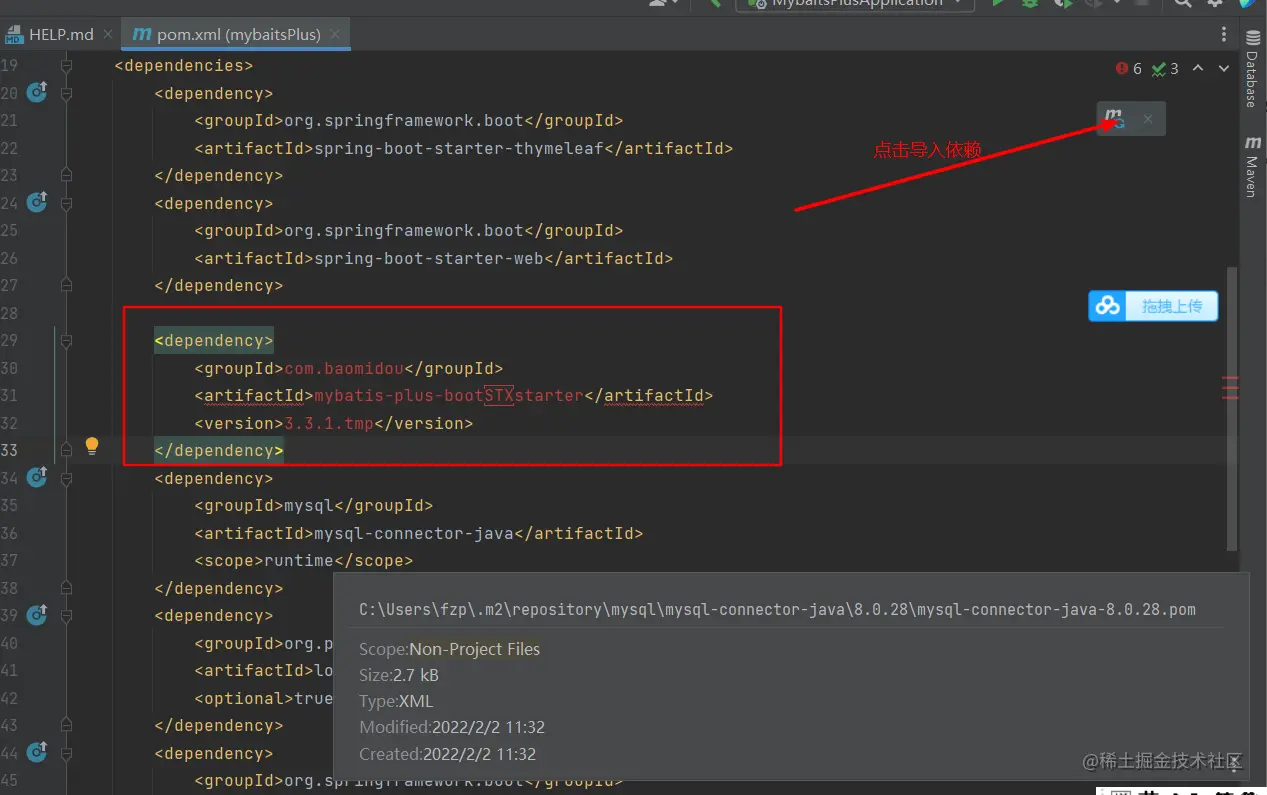Dismiss the Maven reload floating popup
Viewport: 1267px width, 795px height.
coord(1148,119)
